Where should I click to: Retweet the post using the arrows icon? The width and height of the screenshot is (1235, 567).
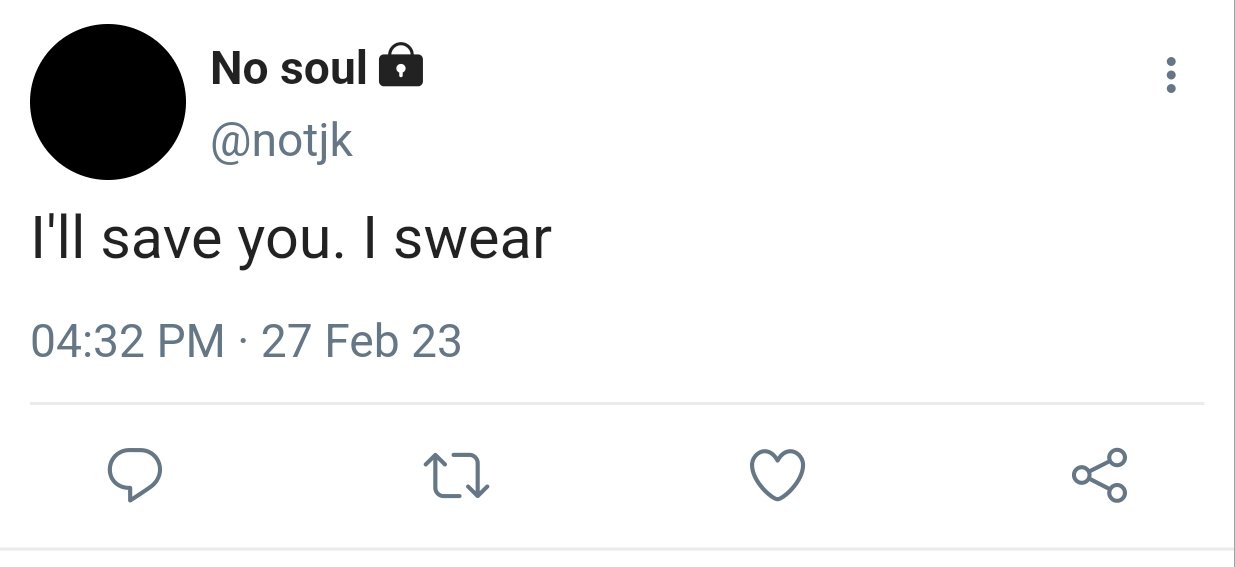tap(456, 475)
